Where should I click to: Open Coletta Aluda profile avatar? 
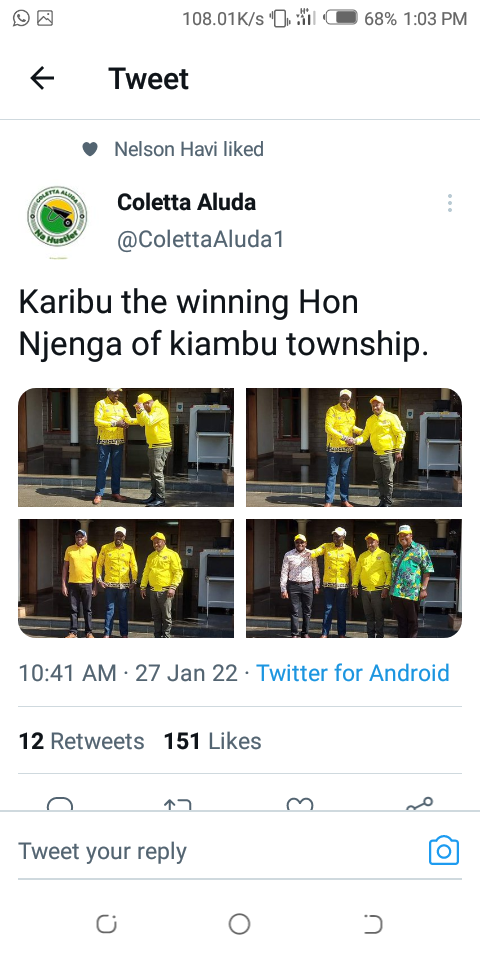57,217
